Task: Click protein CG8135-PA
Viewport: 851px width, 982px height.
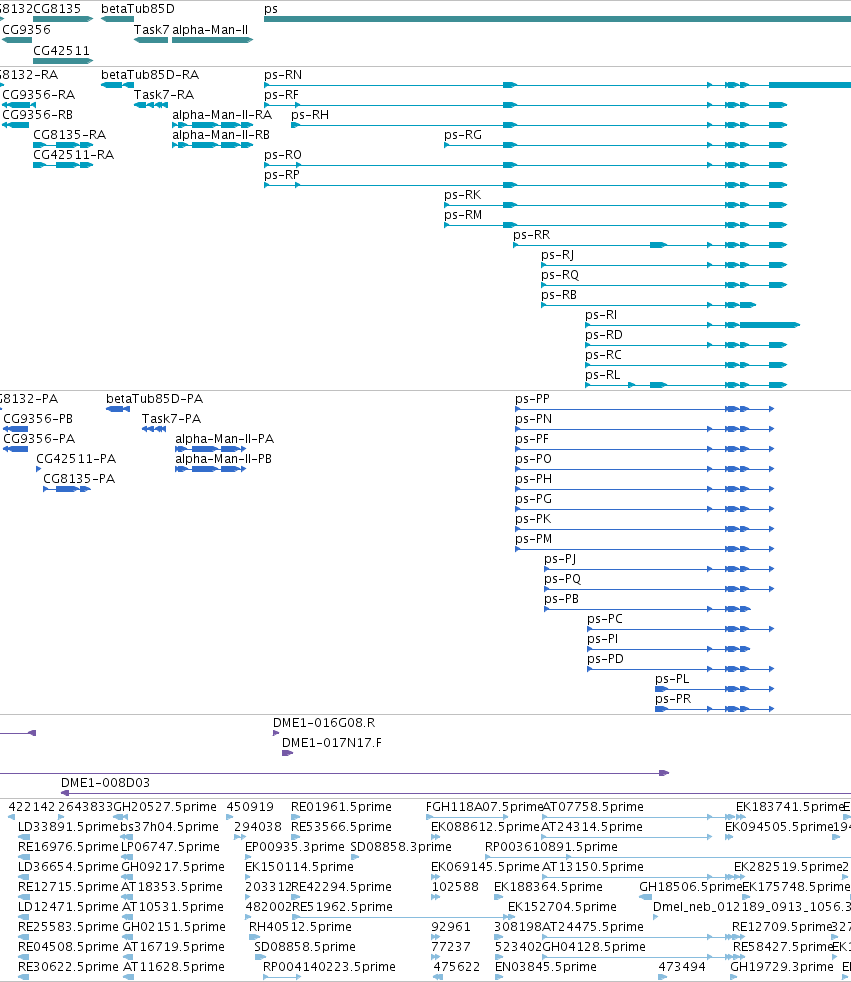Action: tap(79, 479)
